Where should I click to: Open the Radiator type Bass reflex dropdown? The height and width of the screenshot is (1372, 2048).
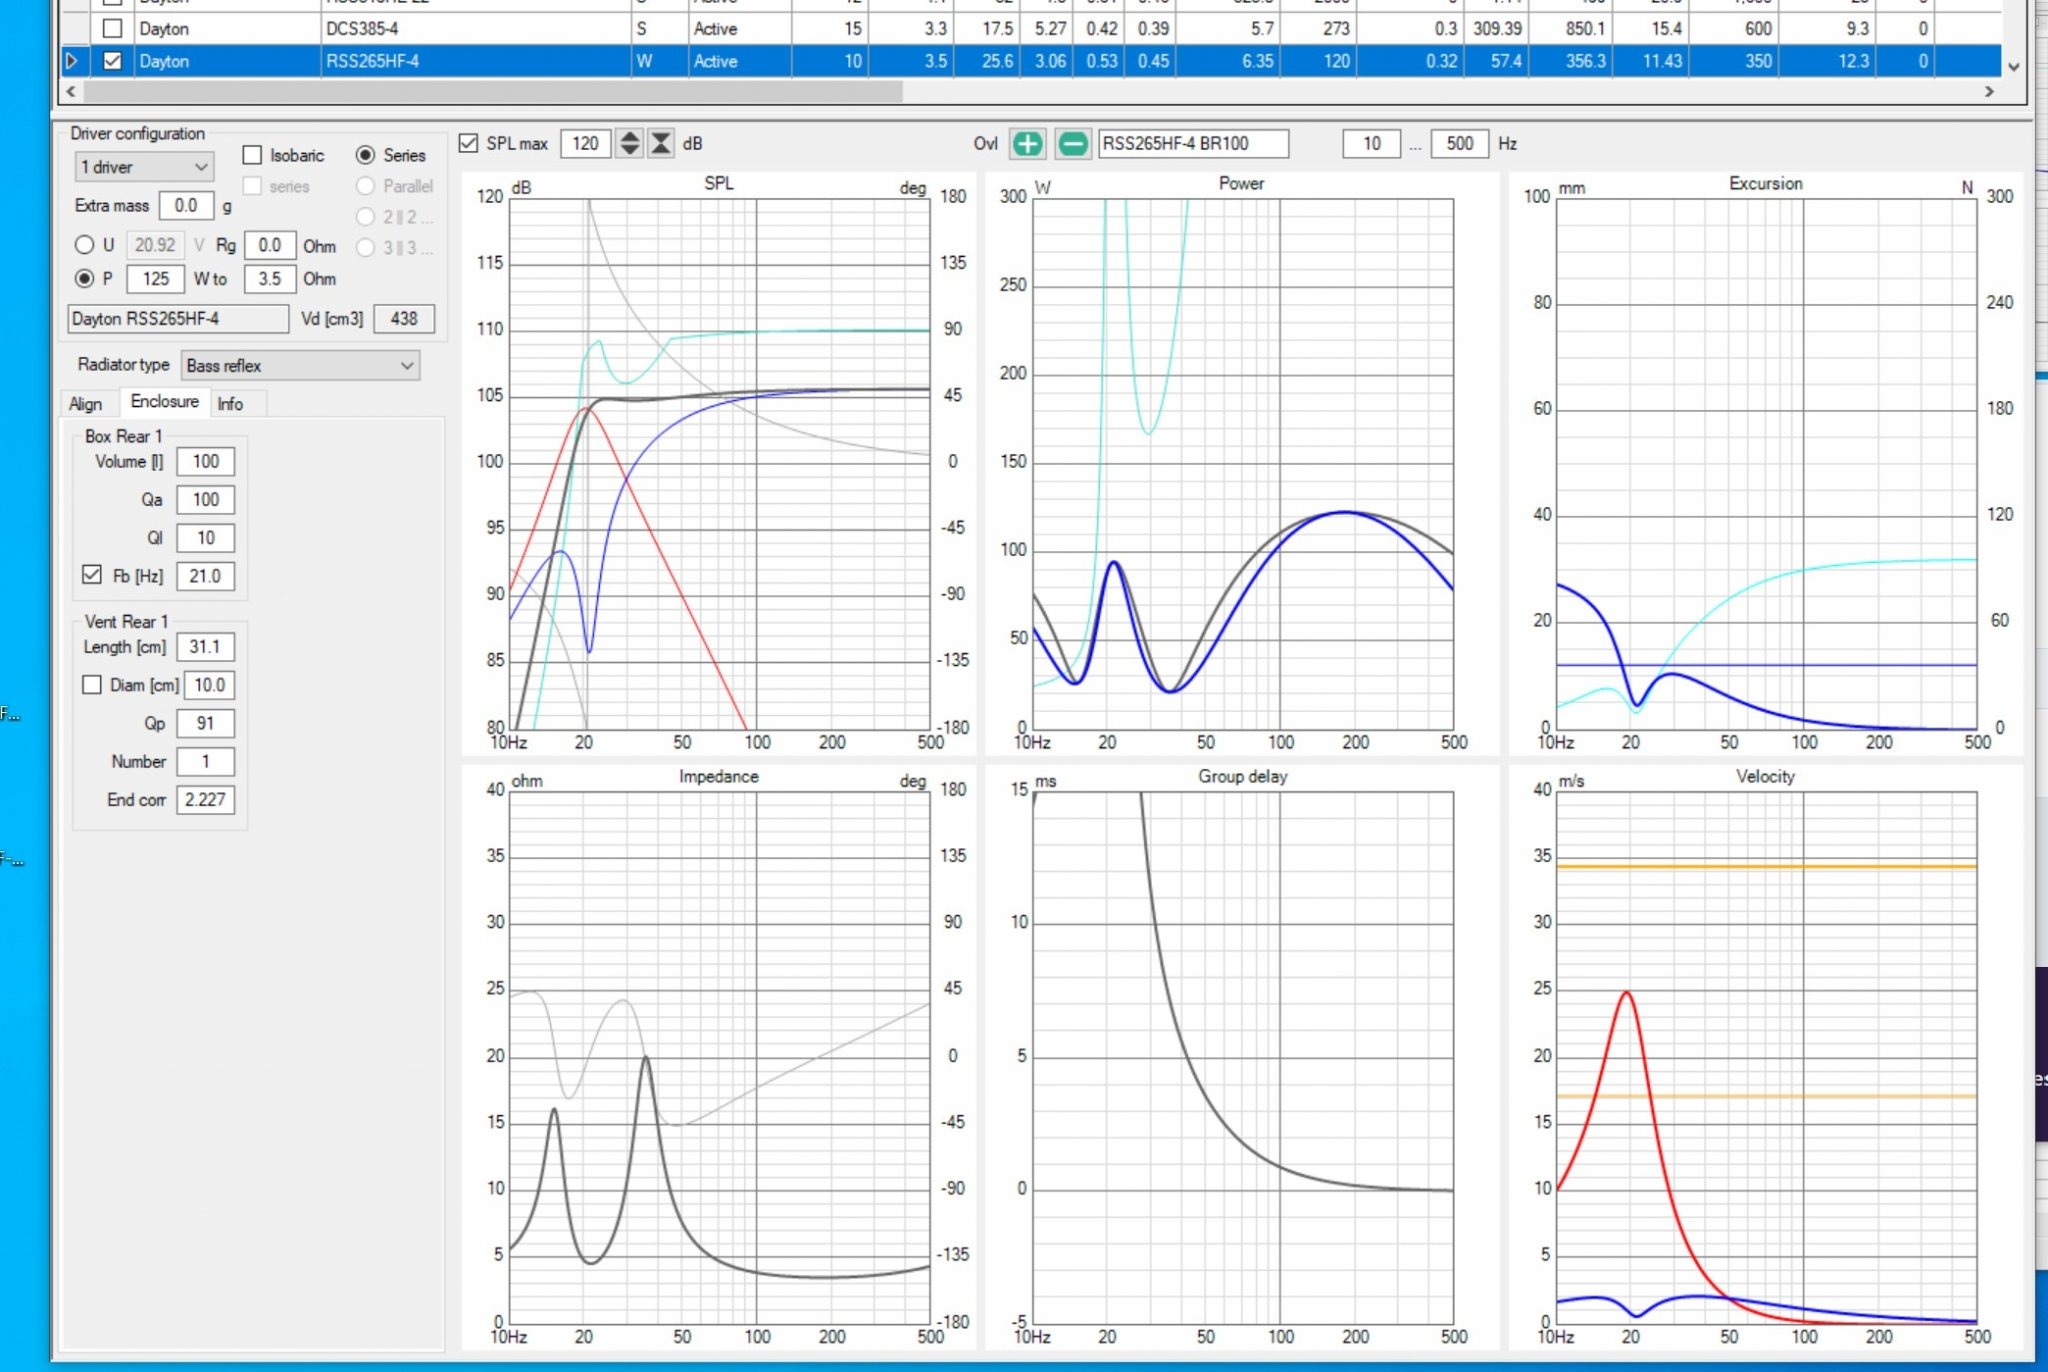[x=300, y=366]
